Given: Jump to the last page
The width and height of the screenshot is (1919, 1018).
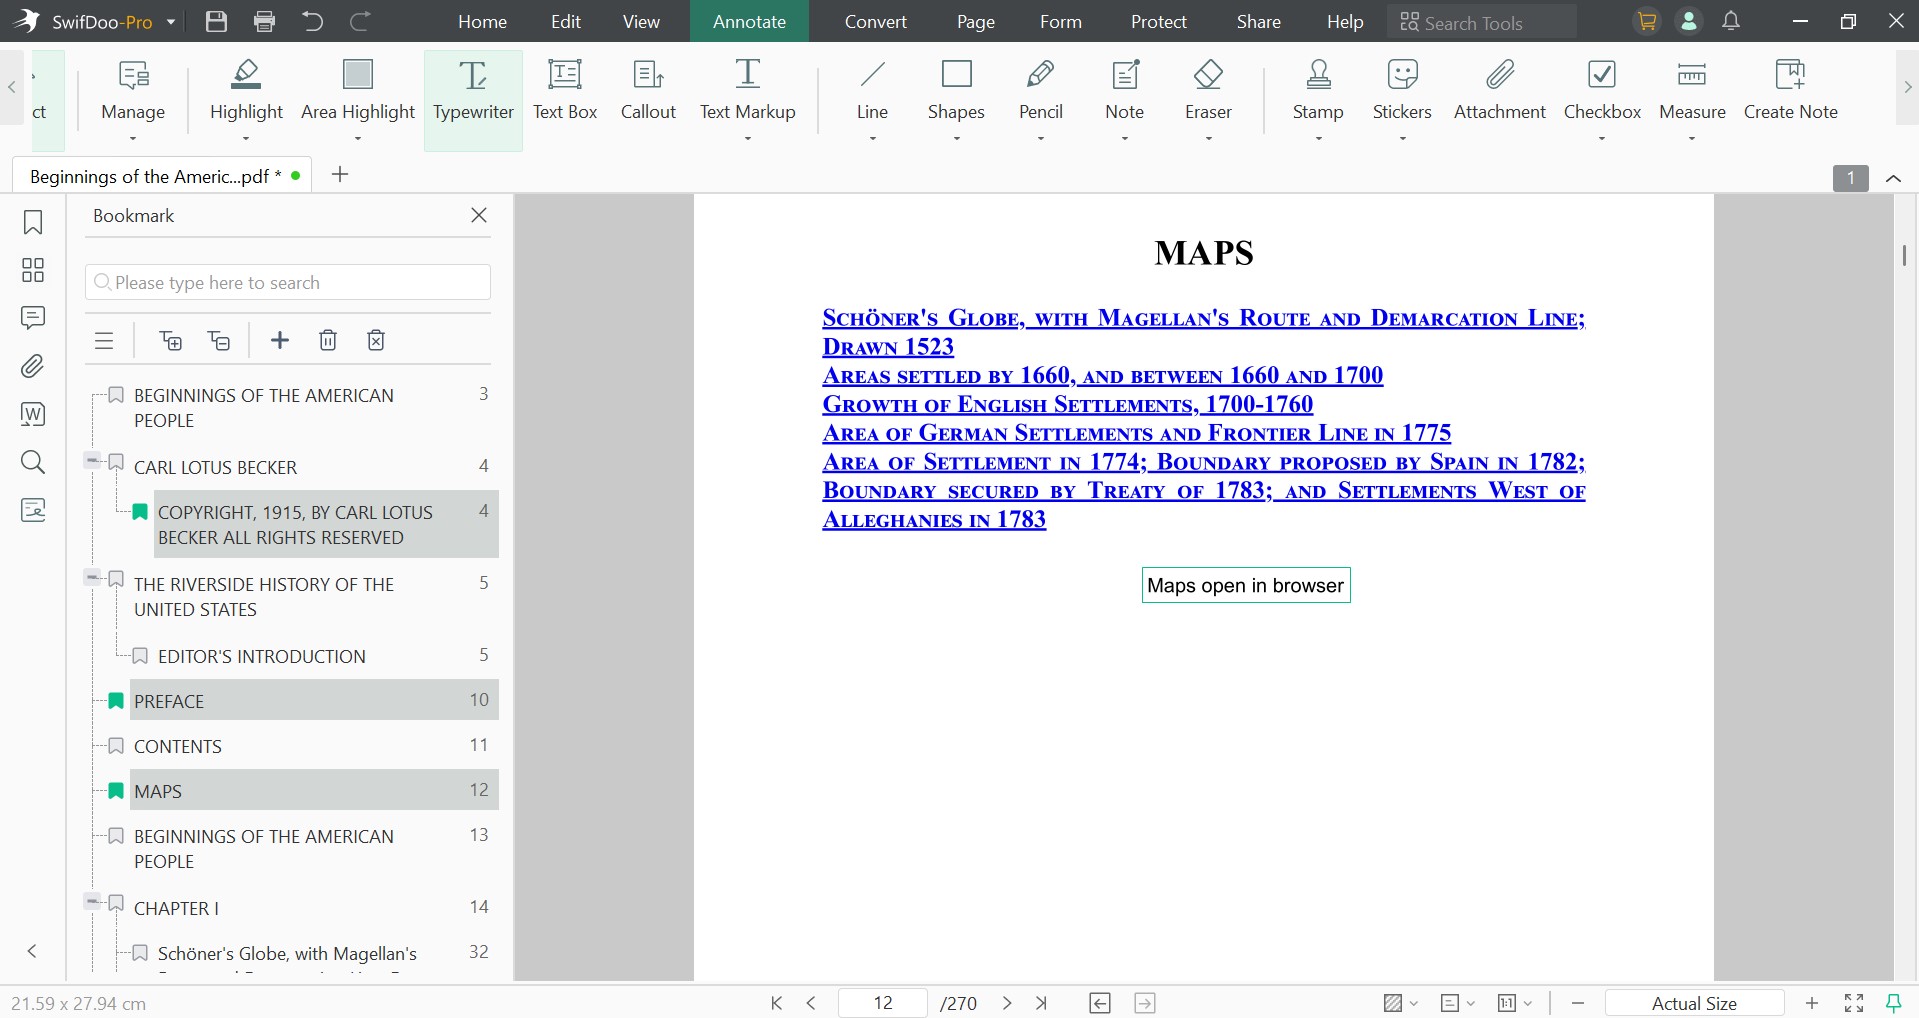Looking at the screenshot, I should pyautogui.click(x=1042, y=1003).
